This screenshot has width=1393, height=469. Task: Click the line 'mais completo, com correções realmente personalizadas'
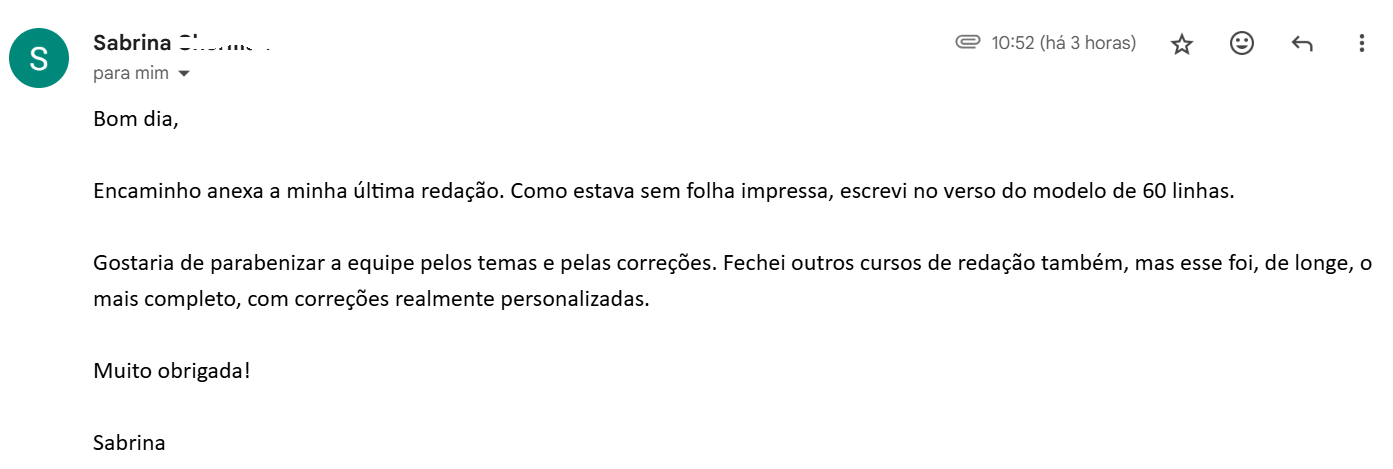[371, 299]
